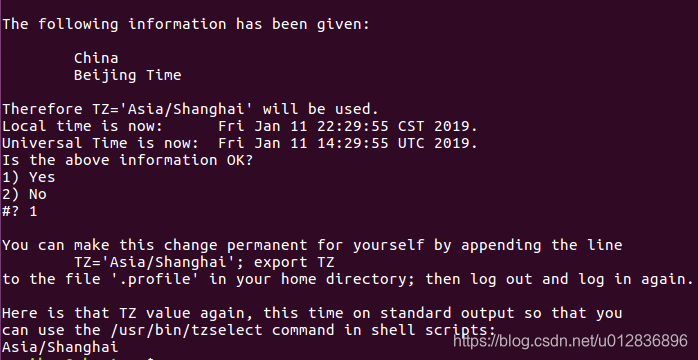698x360 pixels.
Task: Click 'Is the above information OK?' prompt
Action: (128, 160)
